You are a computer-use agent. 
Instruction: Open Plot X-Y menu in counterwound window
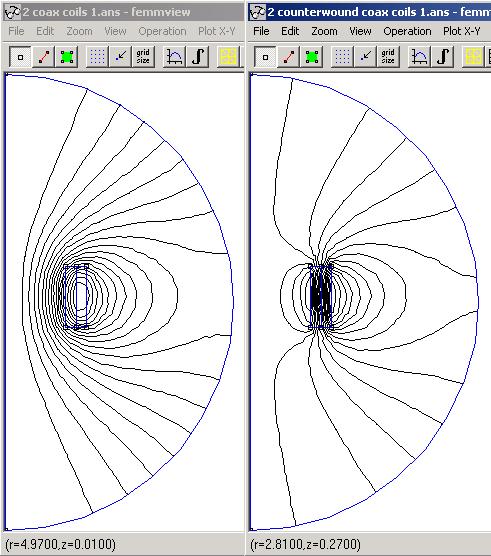tap(462, 31)
